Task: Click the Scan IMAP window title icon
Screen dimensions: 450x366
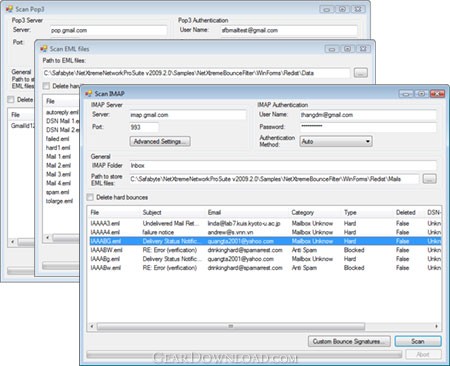Action: click(88, 93)
